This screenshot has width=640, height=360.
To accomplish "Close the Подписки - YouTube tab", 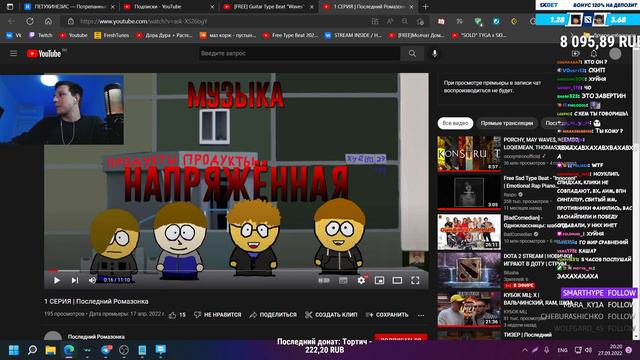I will pos(212,7).
